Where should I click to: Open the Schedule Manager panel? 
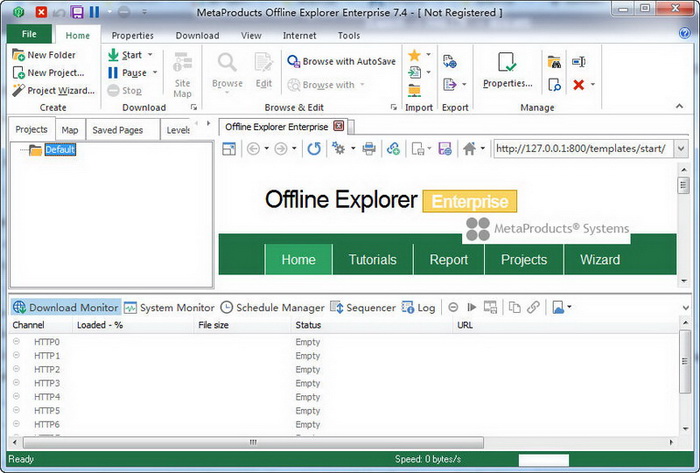point(272,307)
